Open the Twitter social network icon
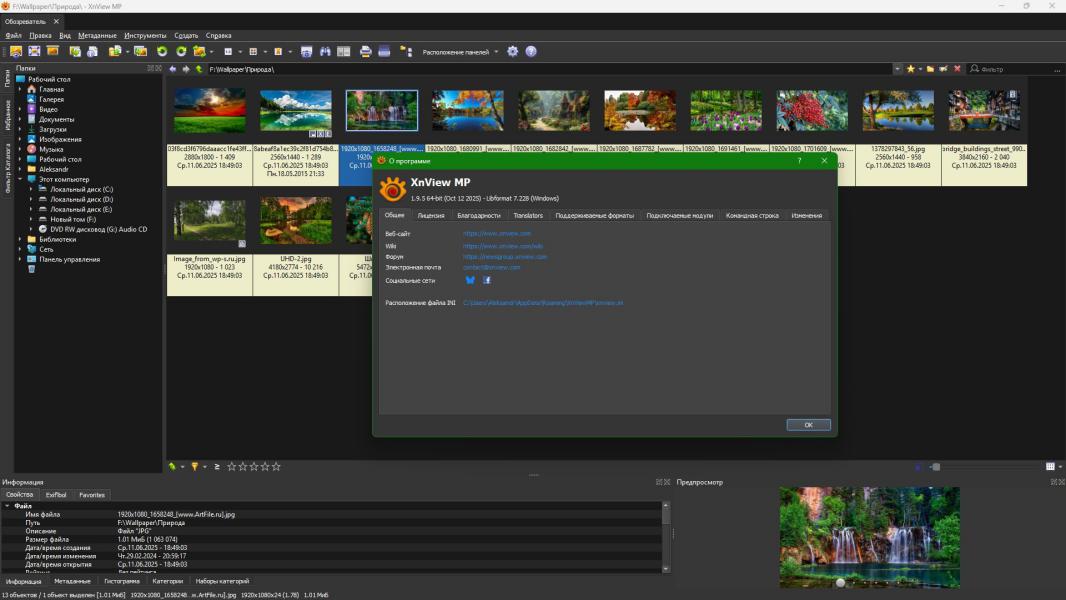 (470, 280)
